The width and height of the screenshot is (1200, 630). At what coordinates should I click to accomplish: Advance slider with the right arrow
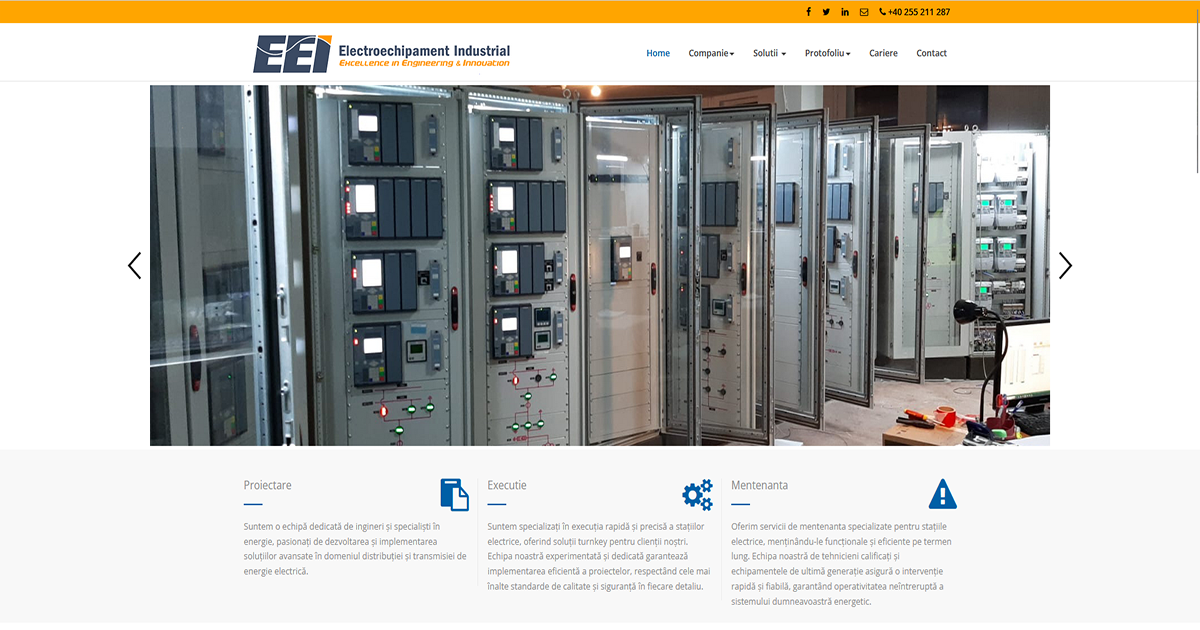point(1065,265)
